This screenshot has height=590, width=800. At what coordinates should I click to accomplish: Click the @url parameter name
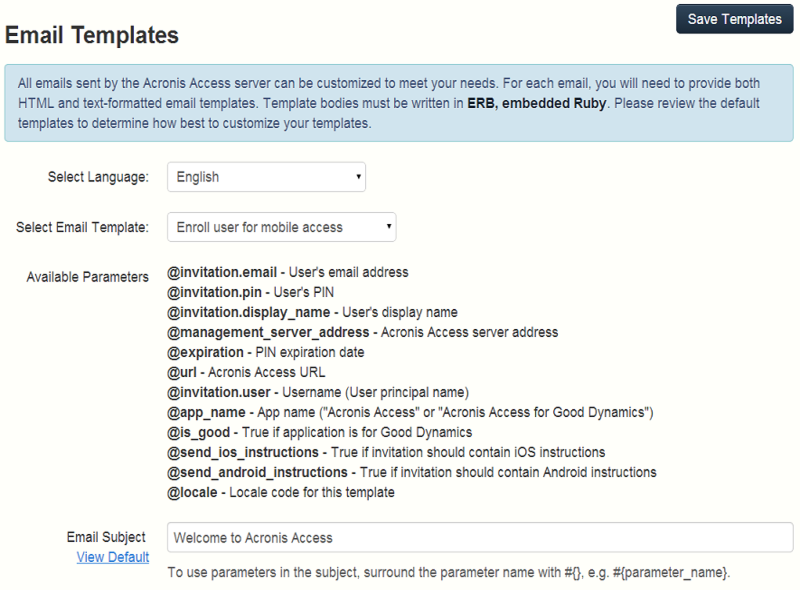tap(183, 372)
